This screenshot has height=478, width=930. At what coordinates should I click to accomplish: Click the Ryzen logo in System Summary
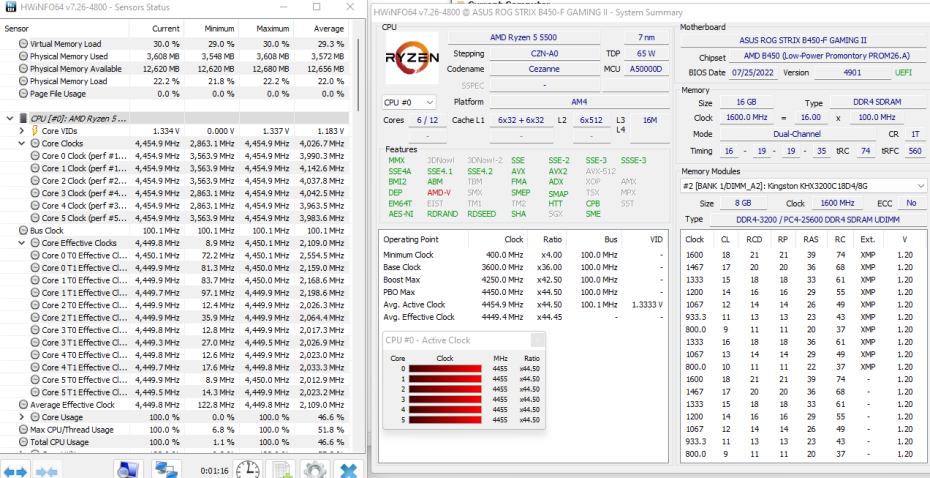[x=412, y=58]
